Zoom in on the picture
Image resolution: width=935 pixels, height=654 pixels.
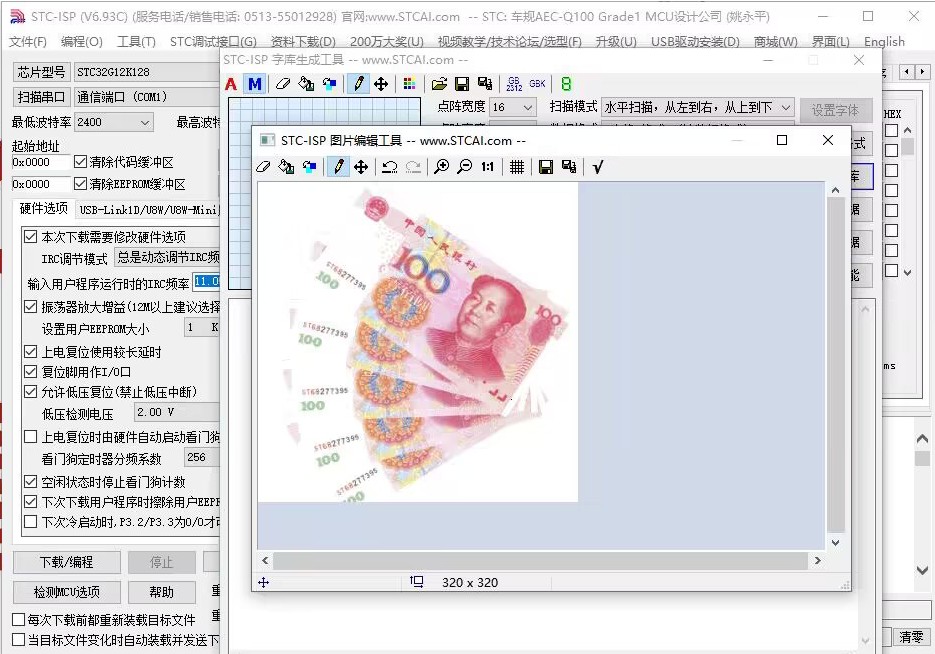pos(441,167)
